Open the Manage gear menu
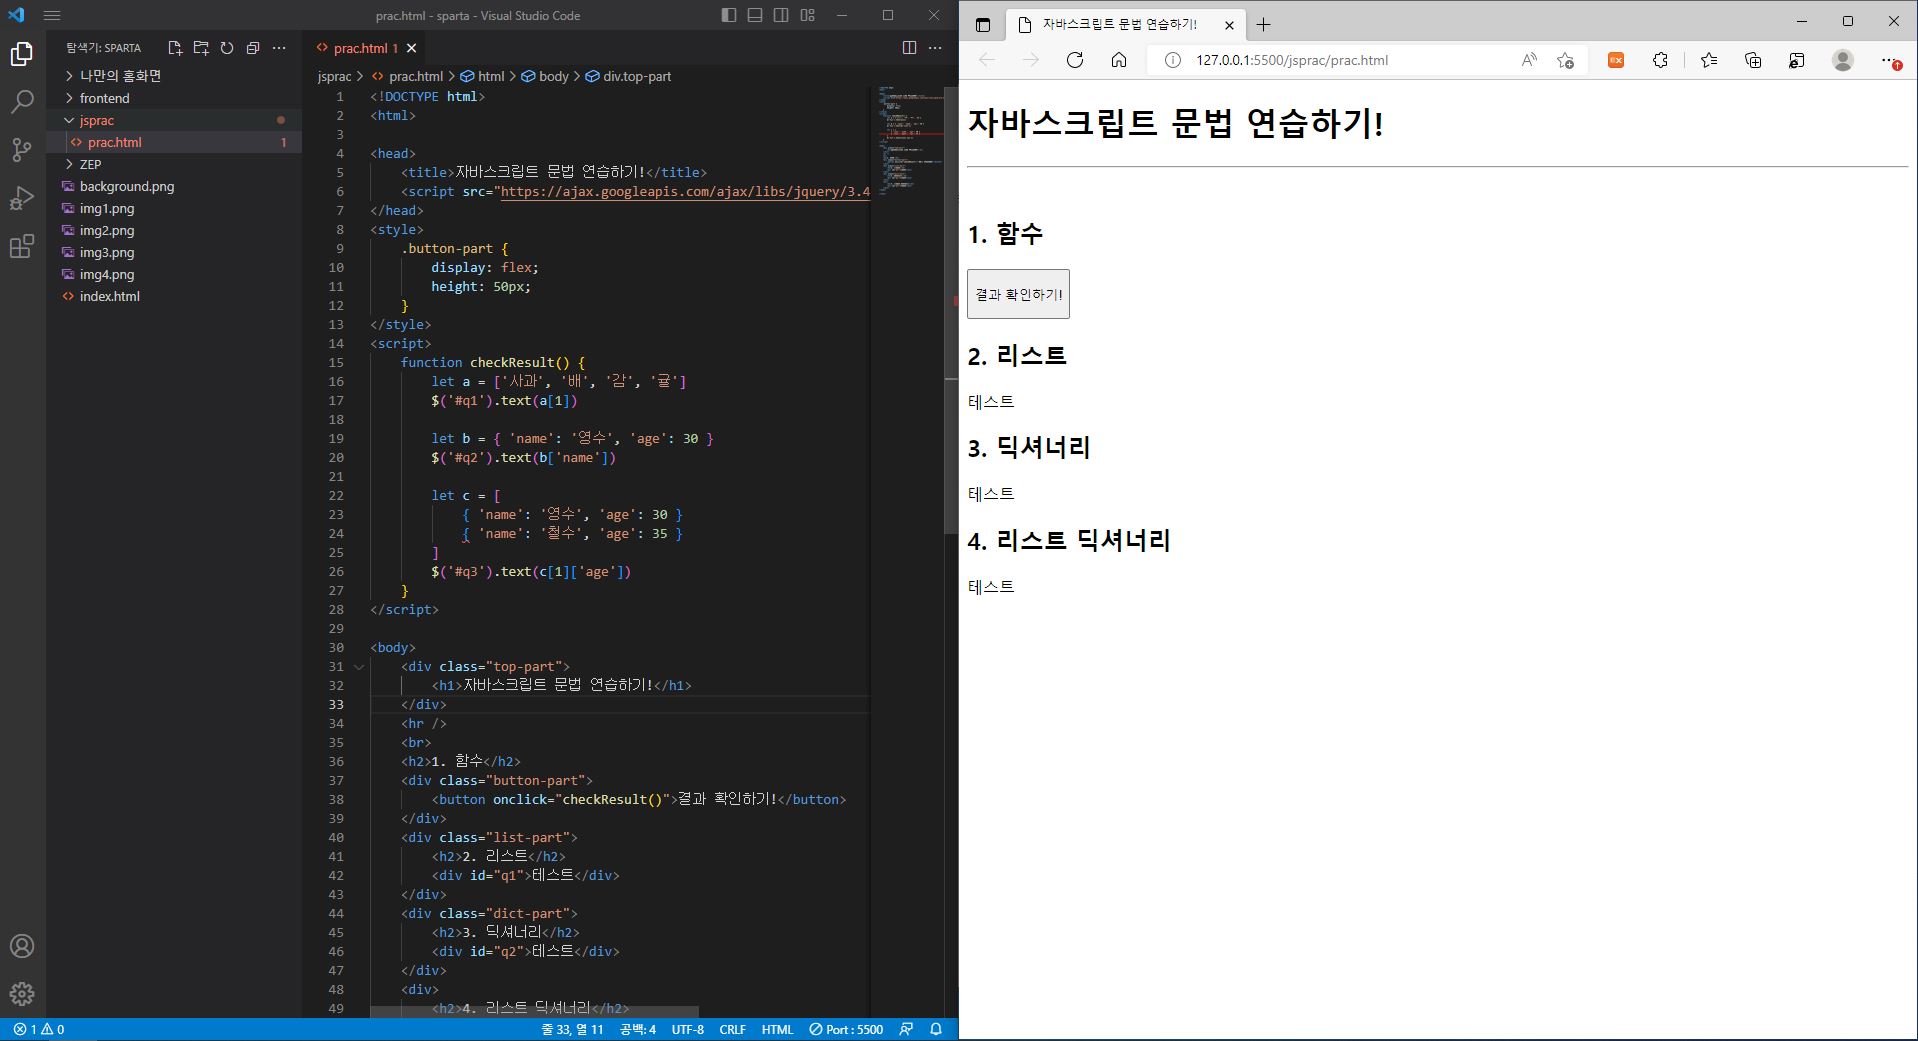The height and width of the screenshot is (1041, 1918). pyautogui.click(x=22, y=994)
